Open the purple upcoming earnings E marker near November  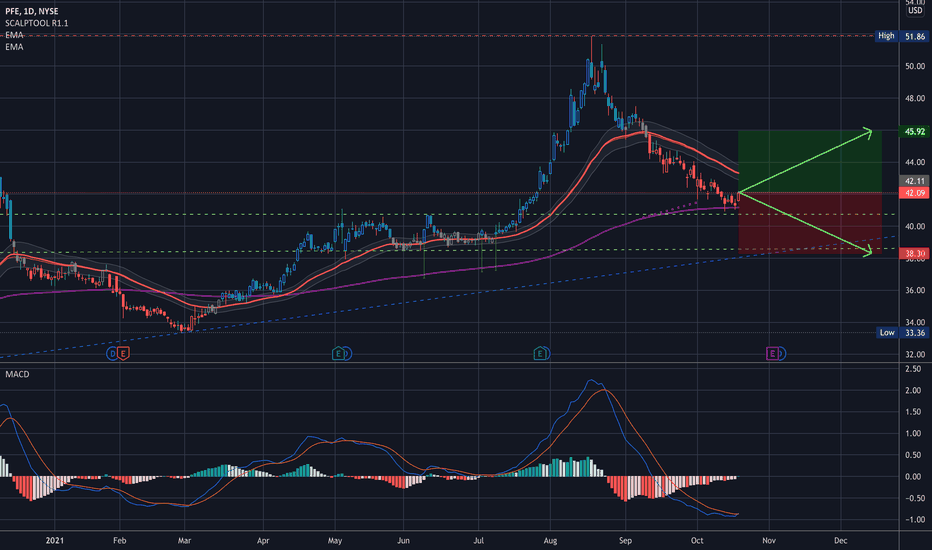click(x=773, y=354)
